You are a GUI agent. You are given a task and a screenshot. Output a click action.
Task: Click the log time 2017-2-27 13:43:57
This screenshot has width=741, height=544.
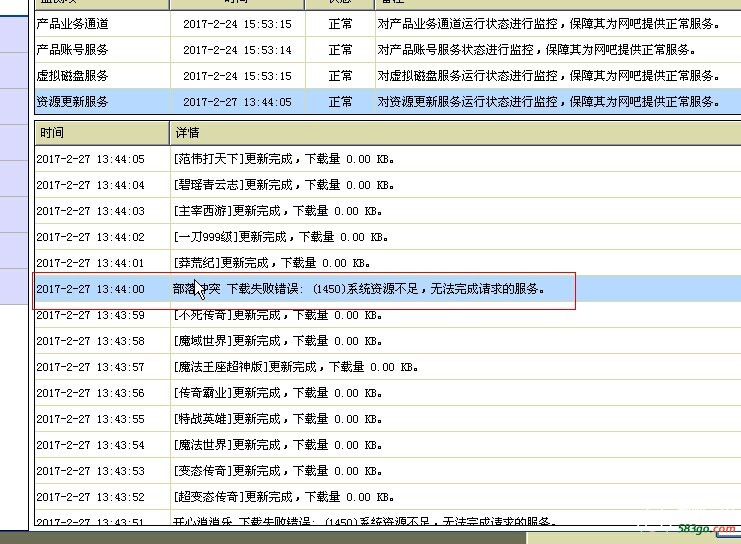90,367
